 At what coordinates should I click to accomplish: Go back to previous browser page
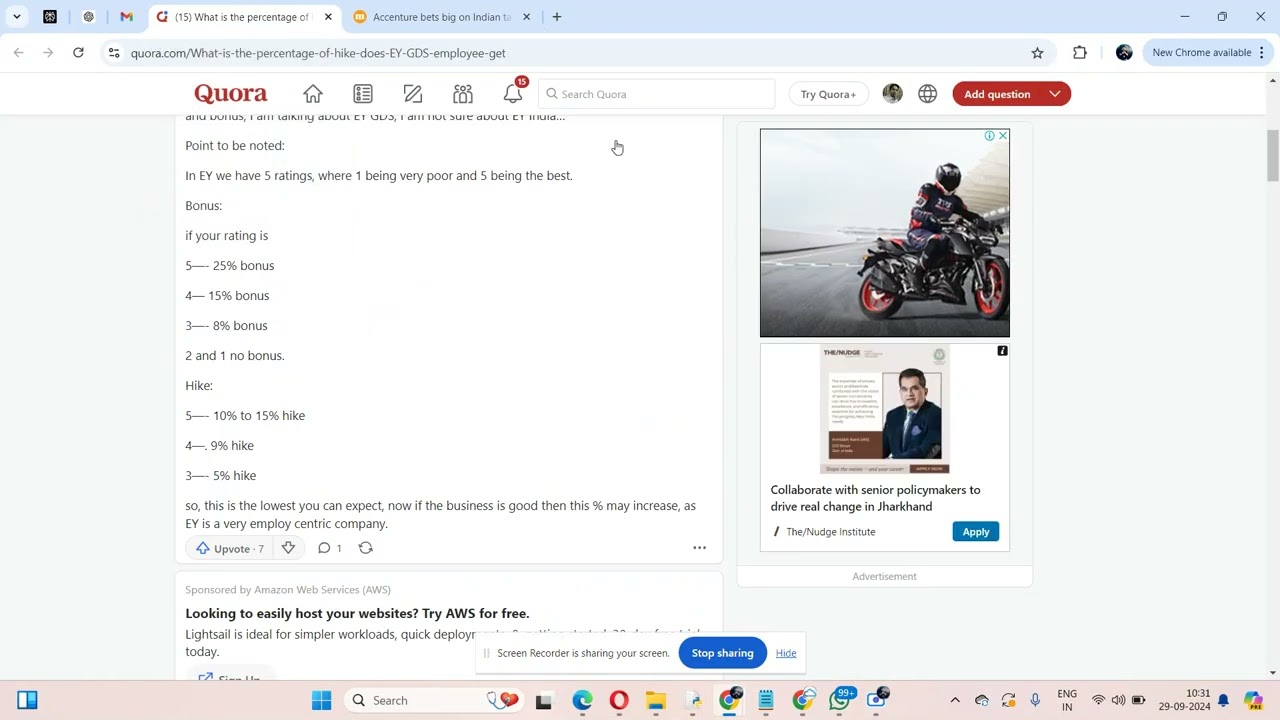[x=18, y=53]
